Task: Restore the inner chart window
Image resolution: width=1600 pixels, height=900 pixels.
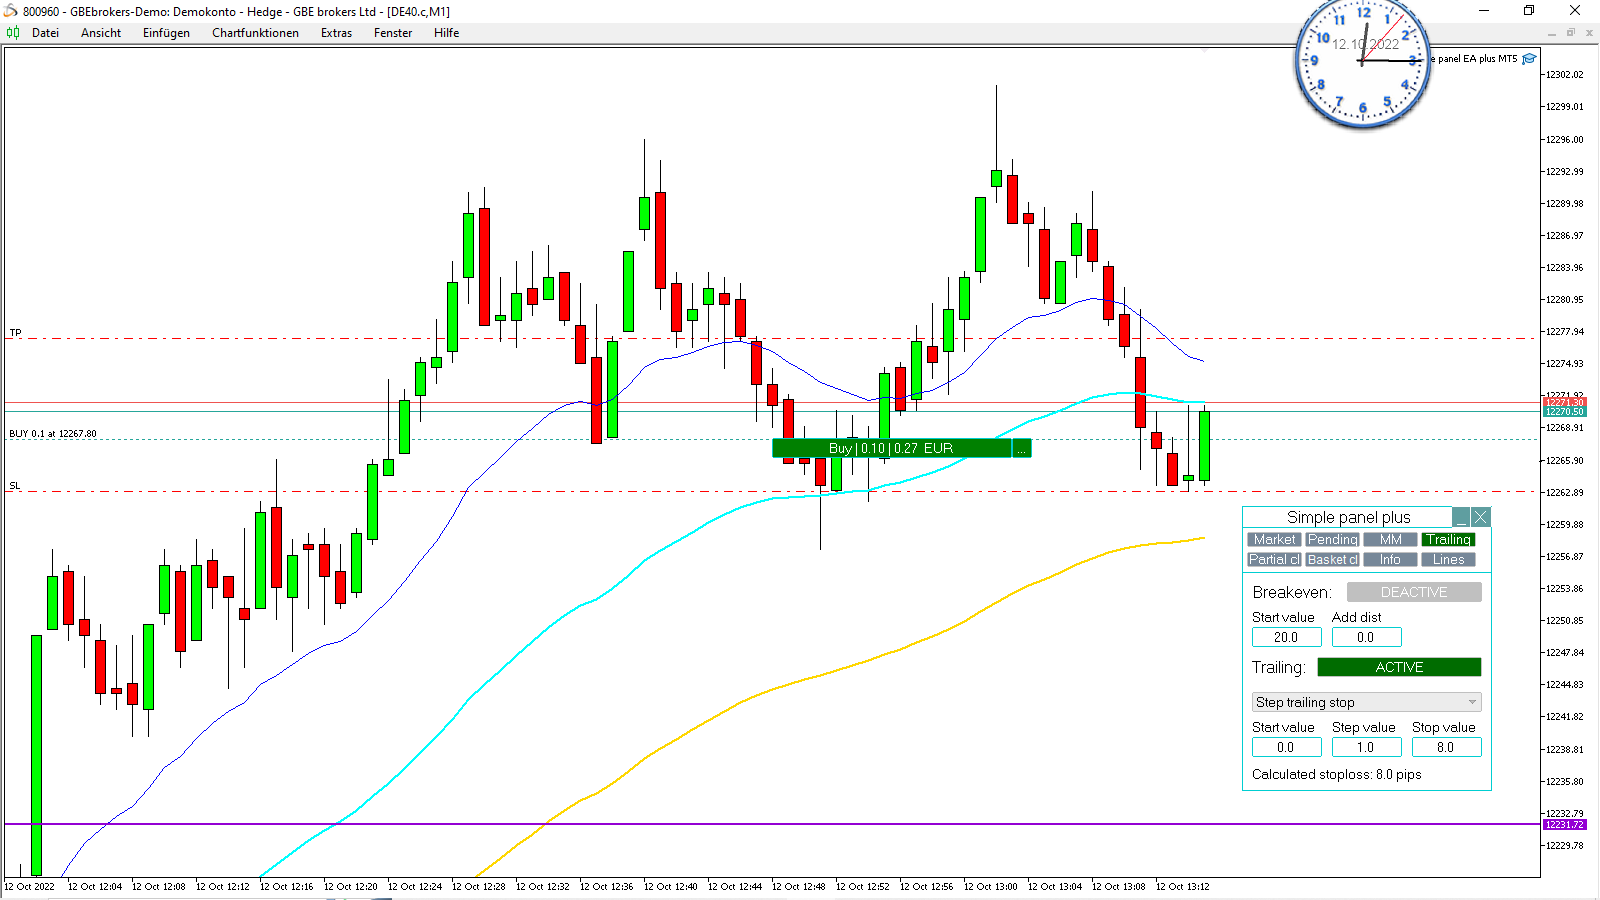Action: click(1571, 33)
